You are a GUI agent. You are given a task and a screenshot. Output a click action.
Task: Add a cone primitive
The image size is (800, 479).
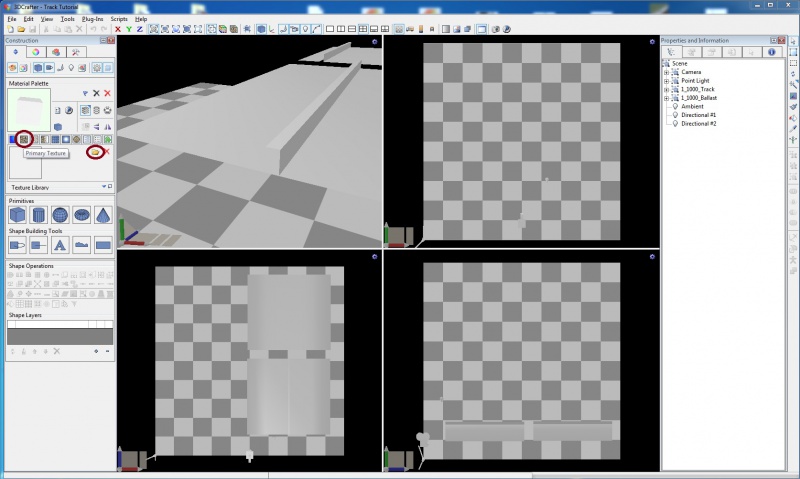pos(103,215)
